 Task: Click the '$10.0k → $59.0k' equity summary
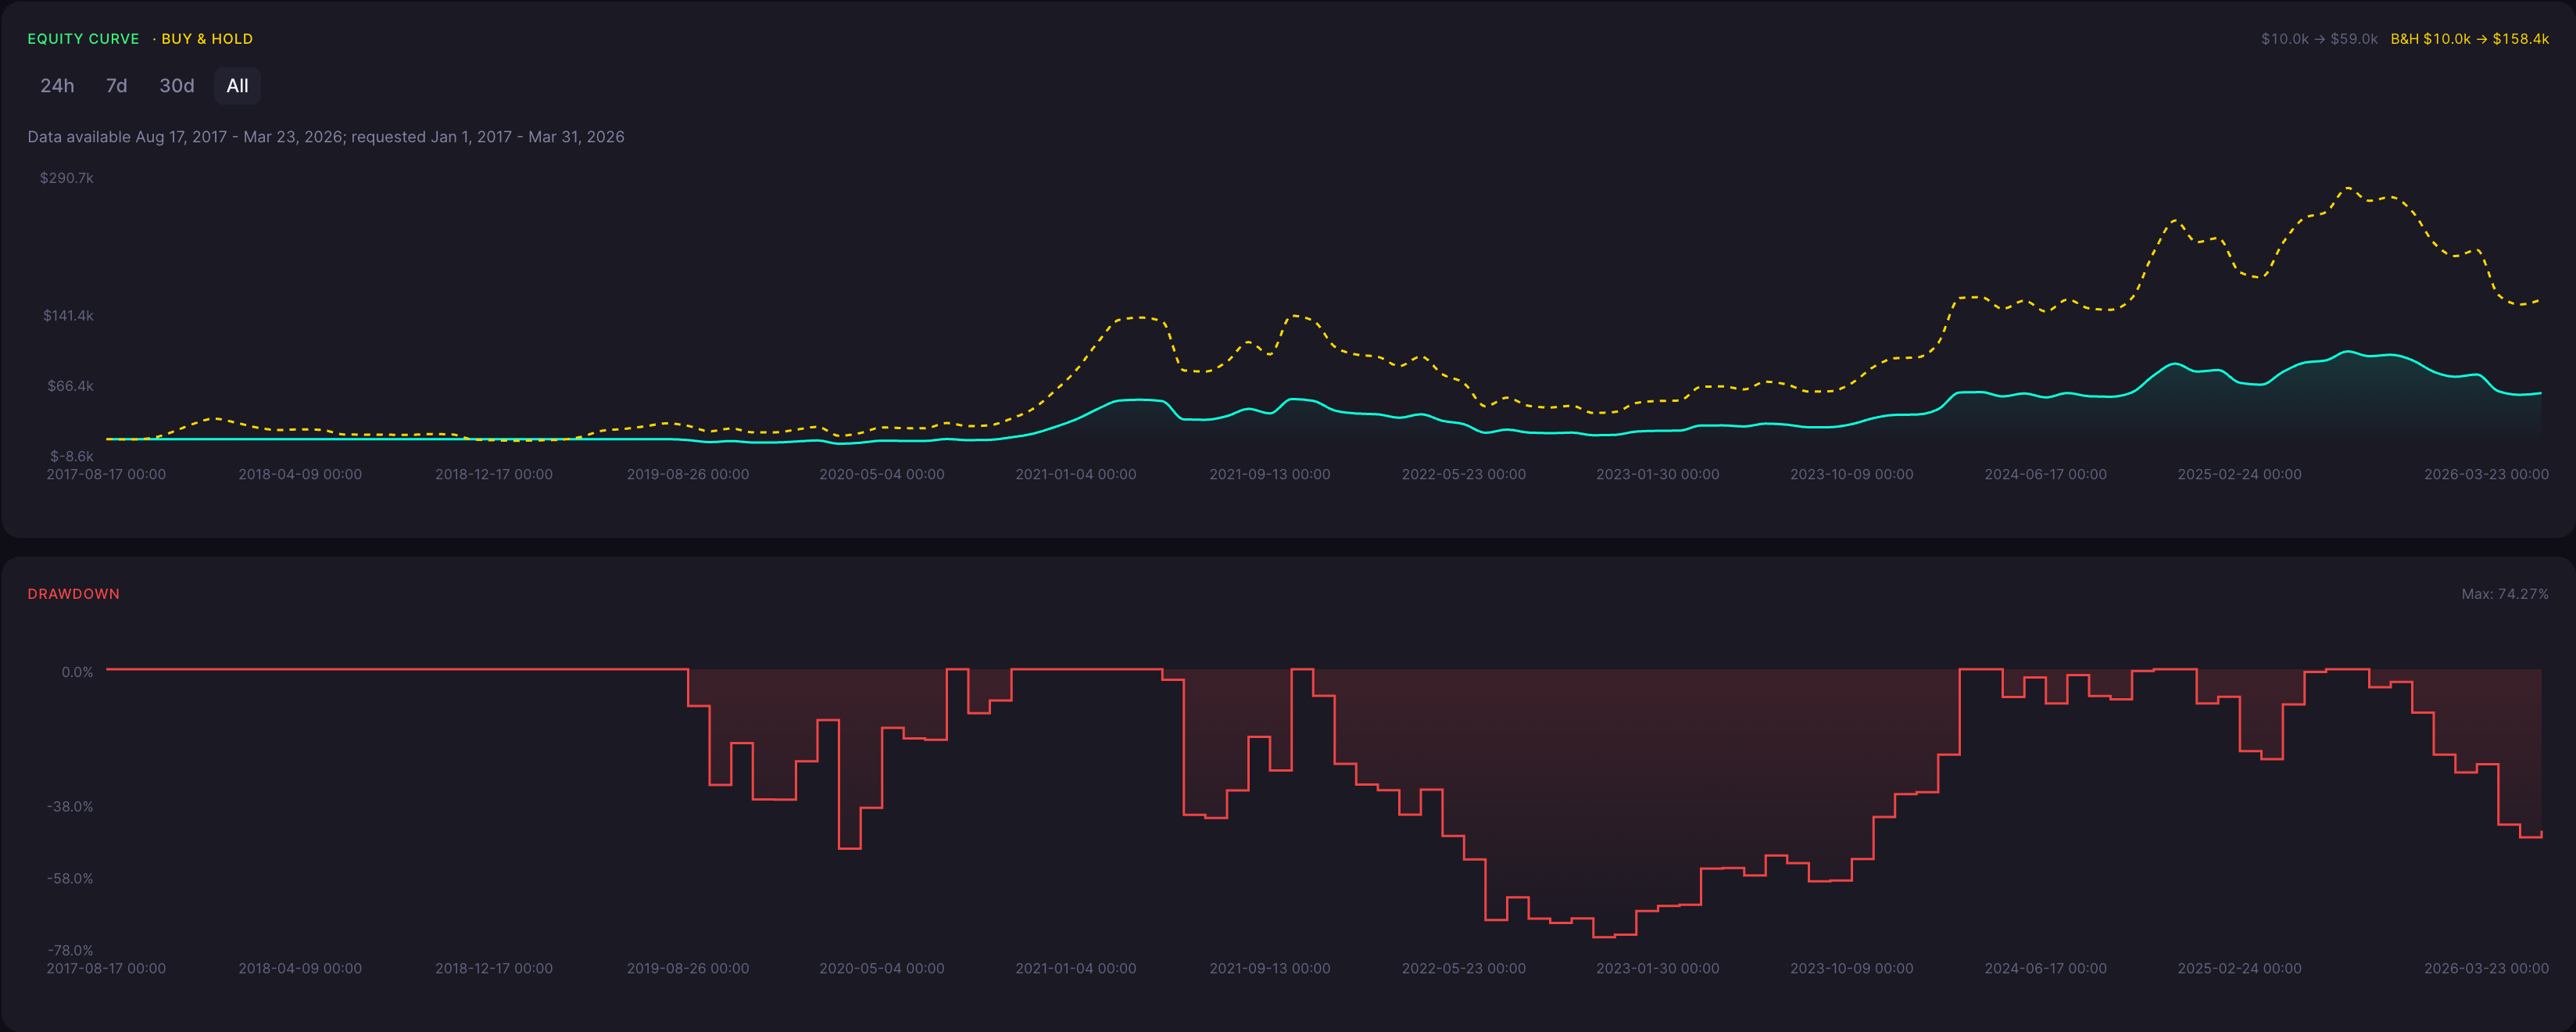coord(2319,39)
